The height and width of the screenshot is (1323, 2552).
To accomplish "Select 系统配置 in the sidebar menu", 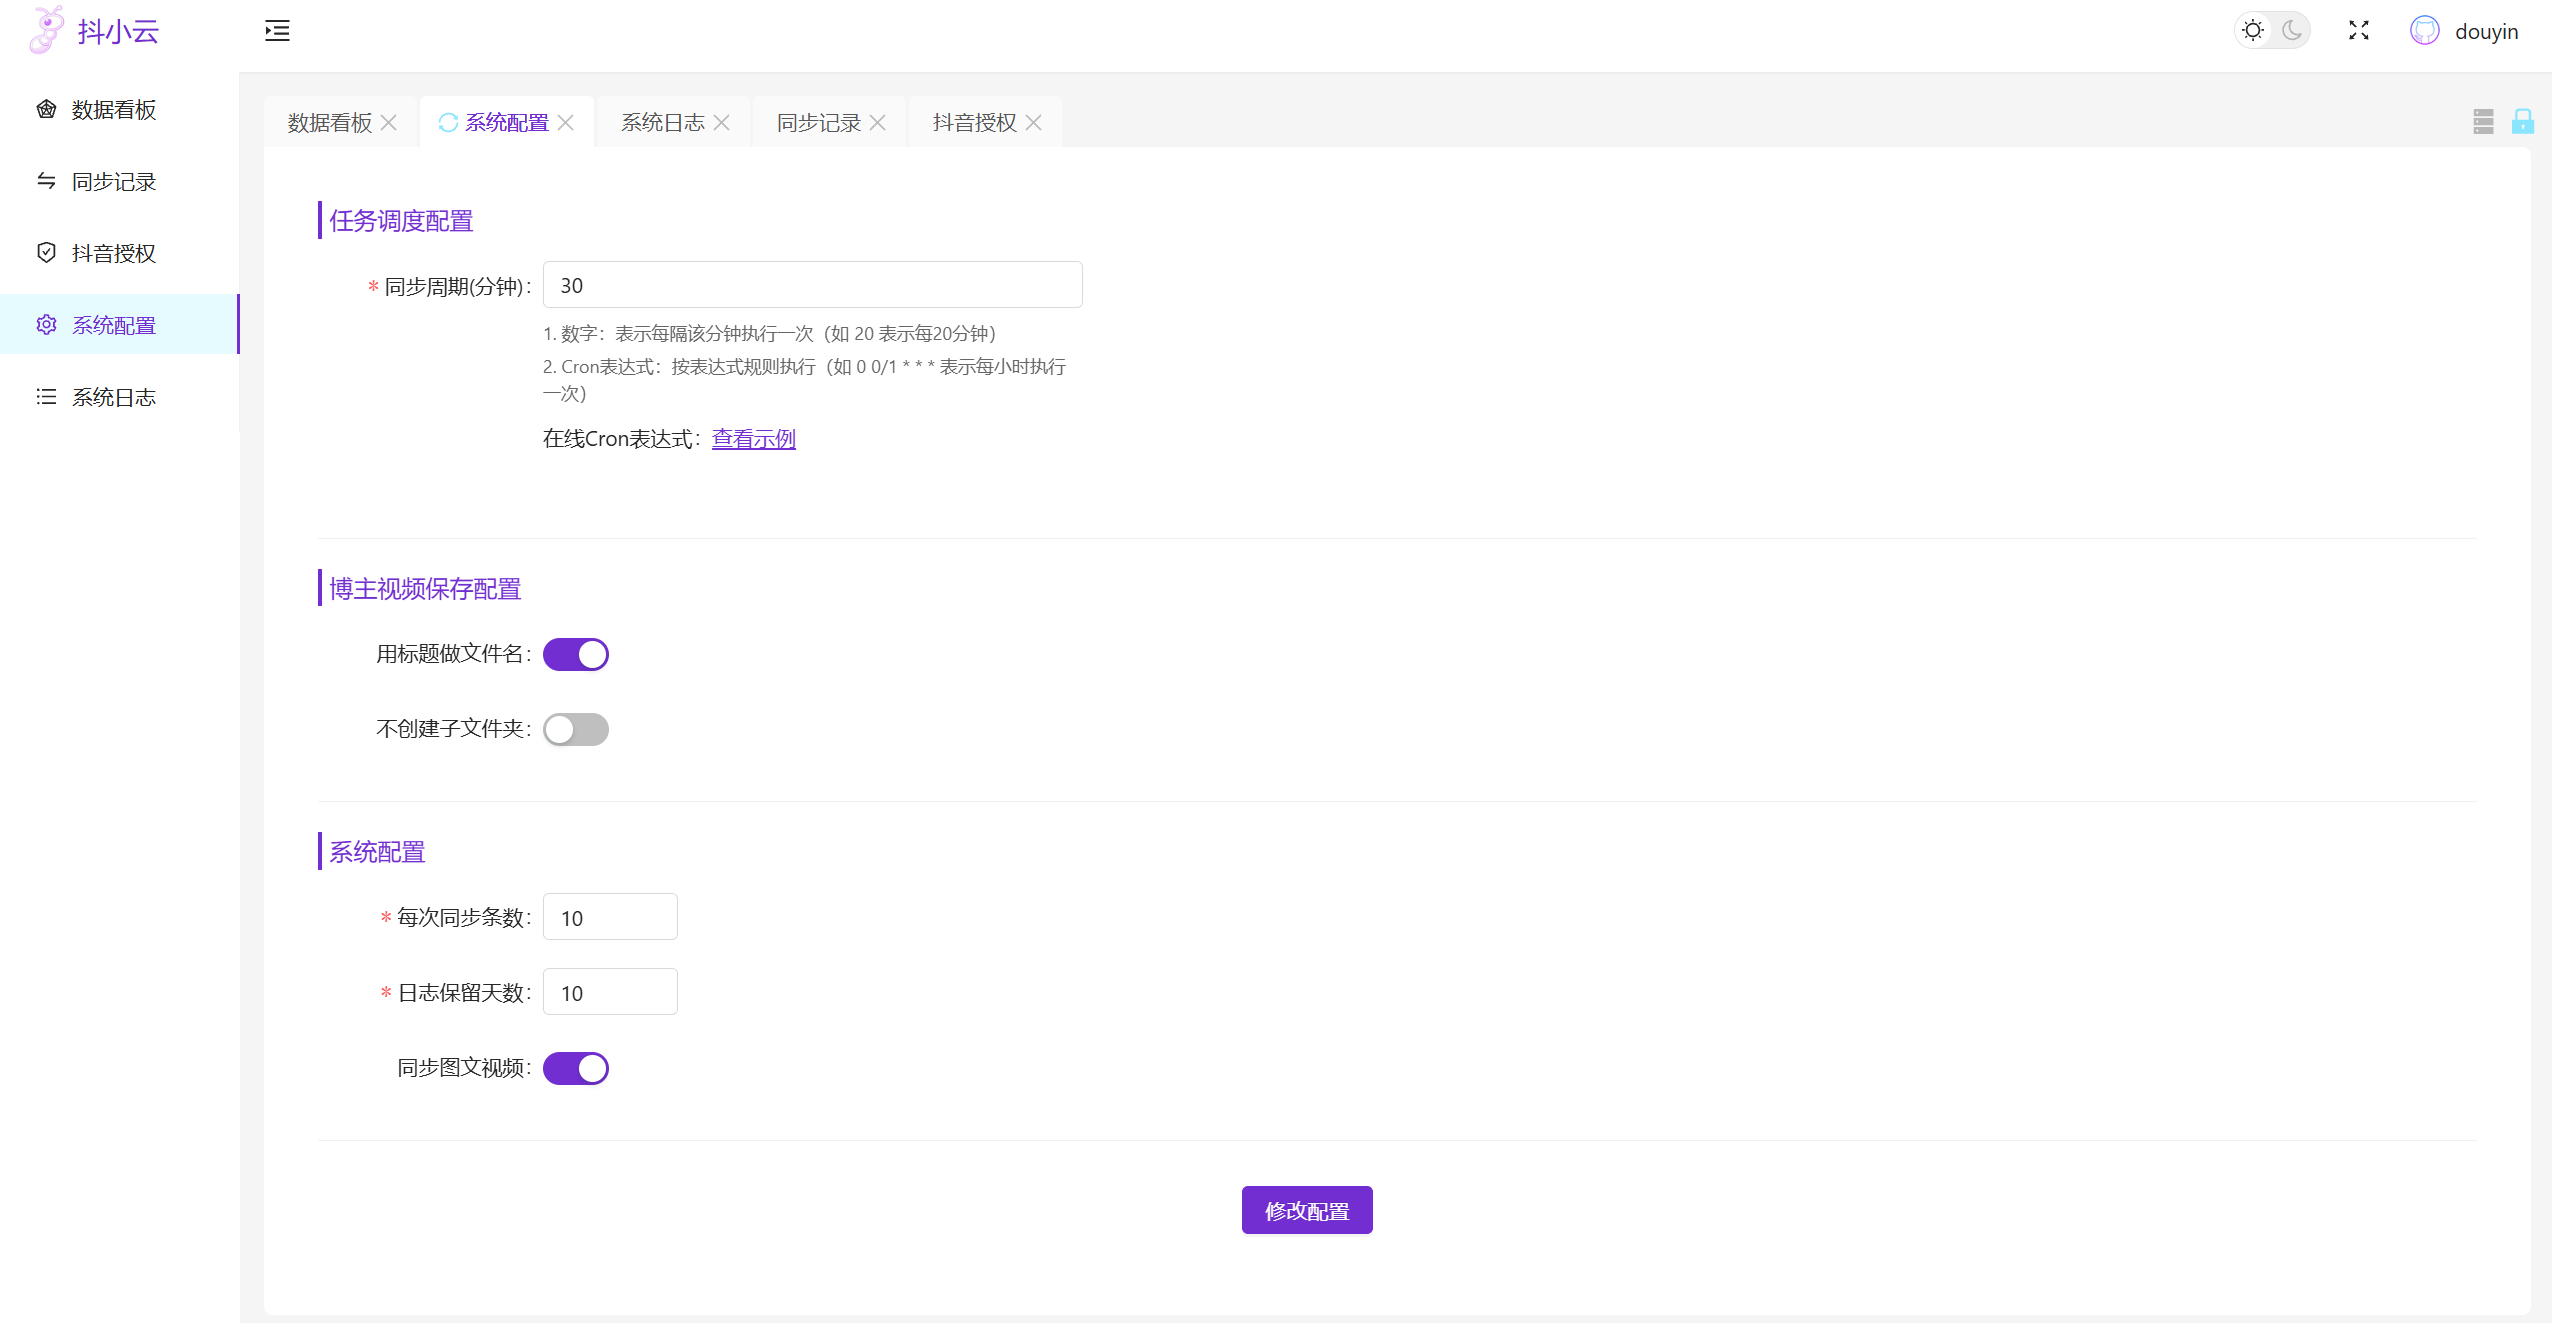I will [119, 325].
